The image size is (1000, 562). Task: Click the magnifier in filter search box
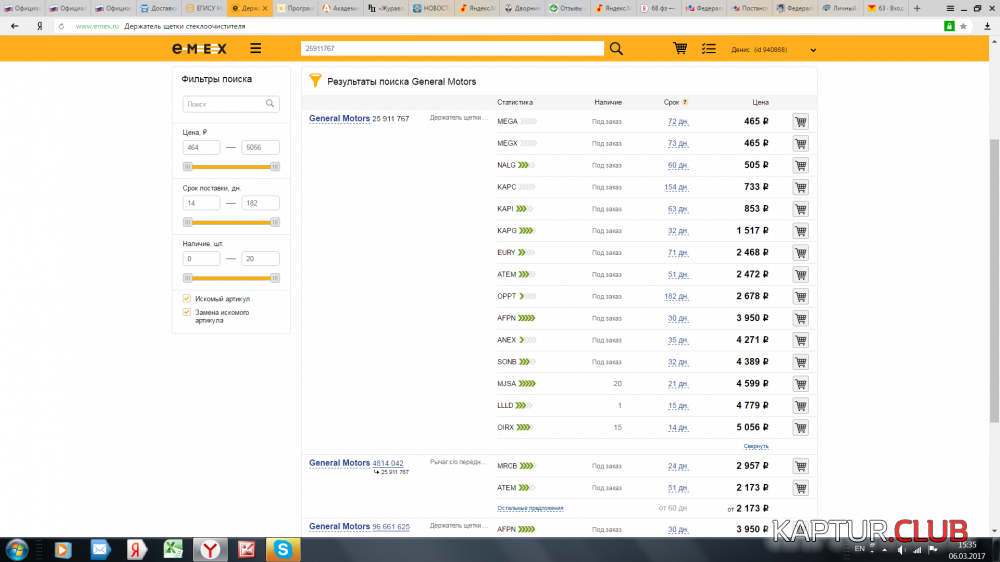pyautogui.click(x=270, y=103)
